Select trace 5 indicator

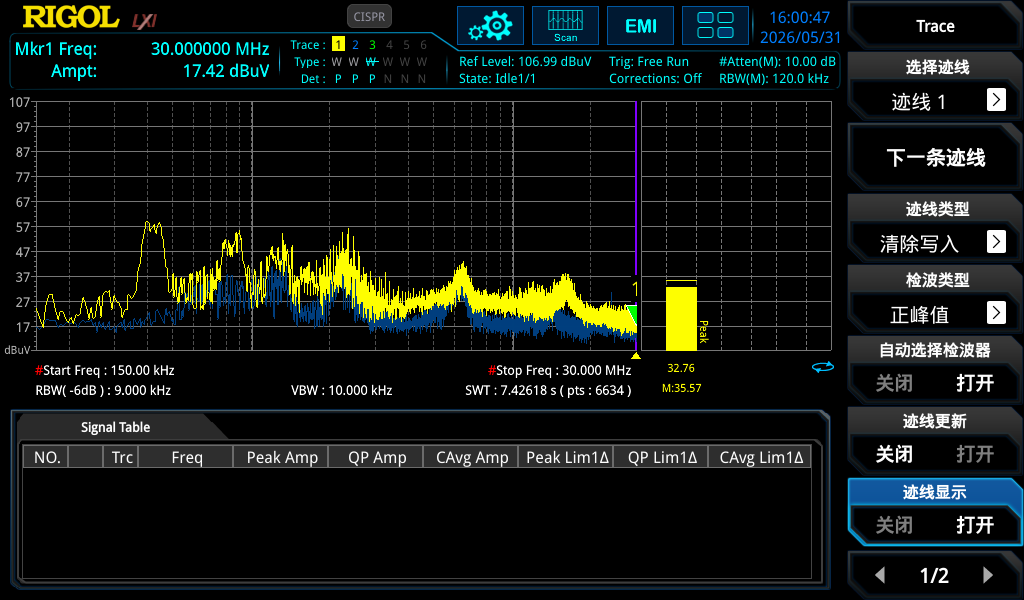406,44
